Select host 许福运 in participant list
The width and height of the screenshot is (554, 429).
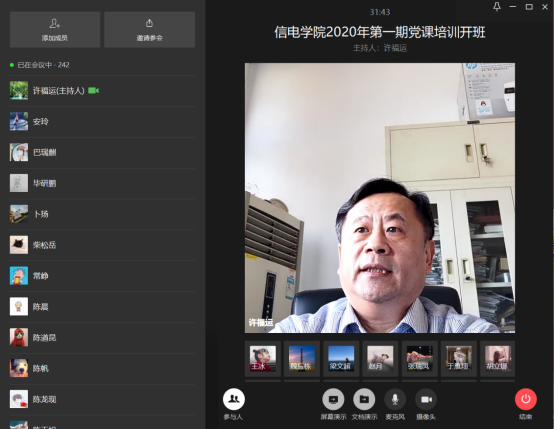tap(102, 91)
